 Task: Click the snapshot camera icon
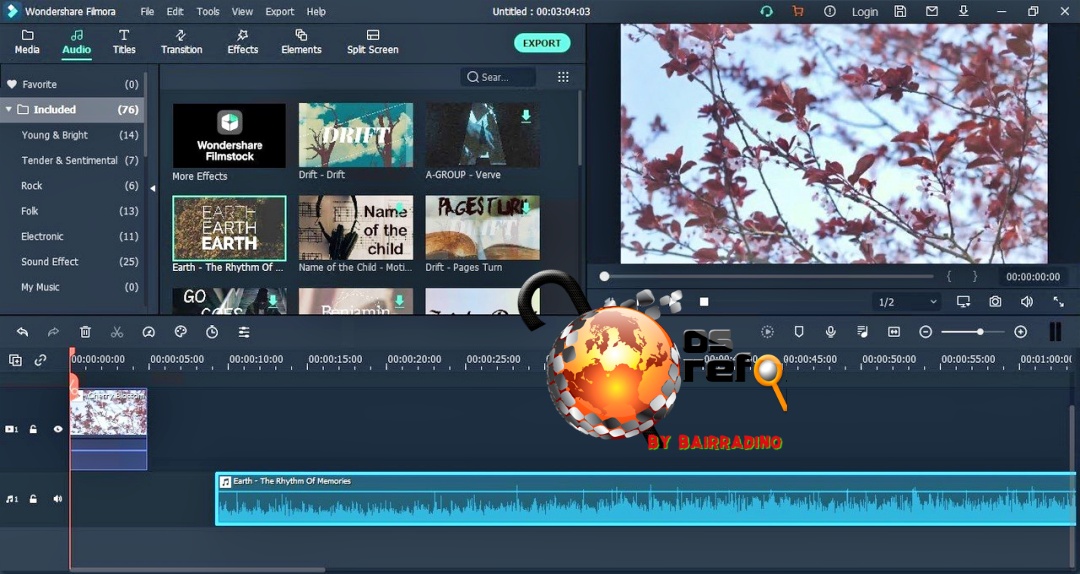click(995, 302)
